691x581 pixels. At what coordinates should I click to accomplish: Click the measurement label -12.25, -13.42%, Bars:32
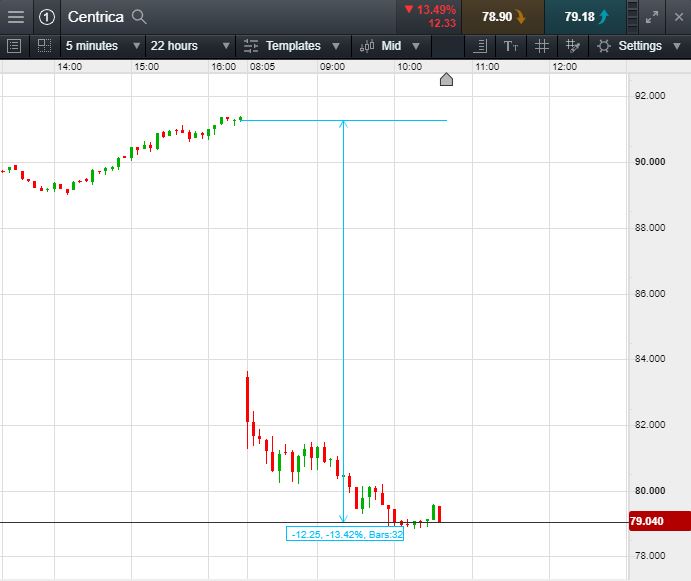[x=345, y=534]
